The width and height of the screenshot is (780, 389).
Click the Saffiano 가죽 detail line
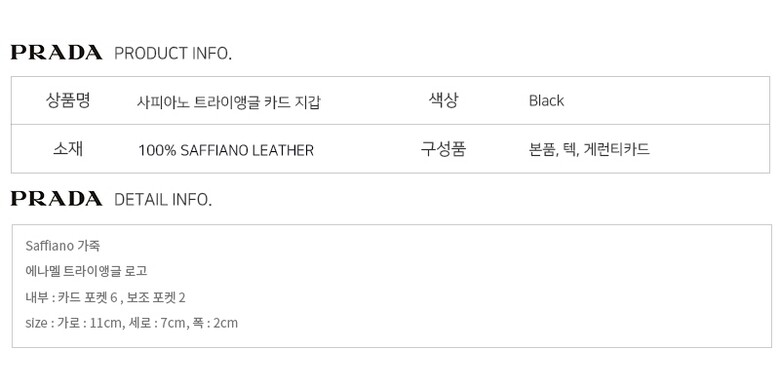tap(63, 246)
